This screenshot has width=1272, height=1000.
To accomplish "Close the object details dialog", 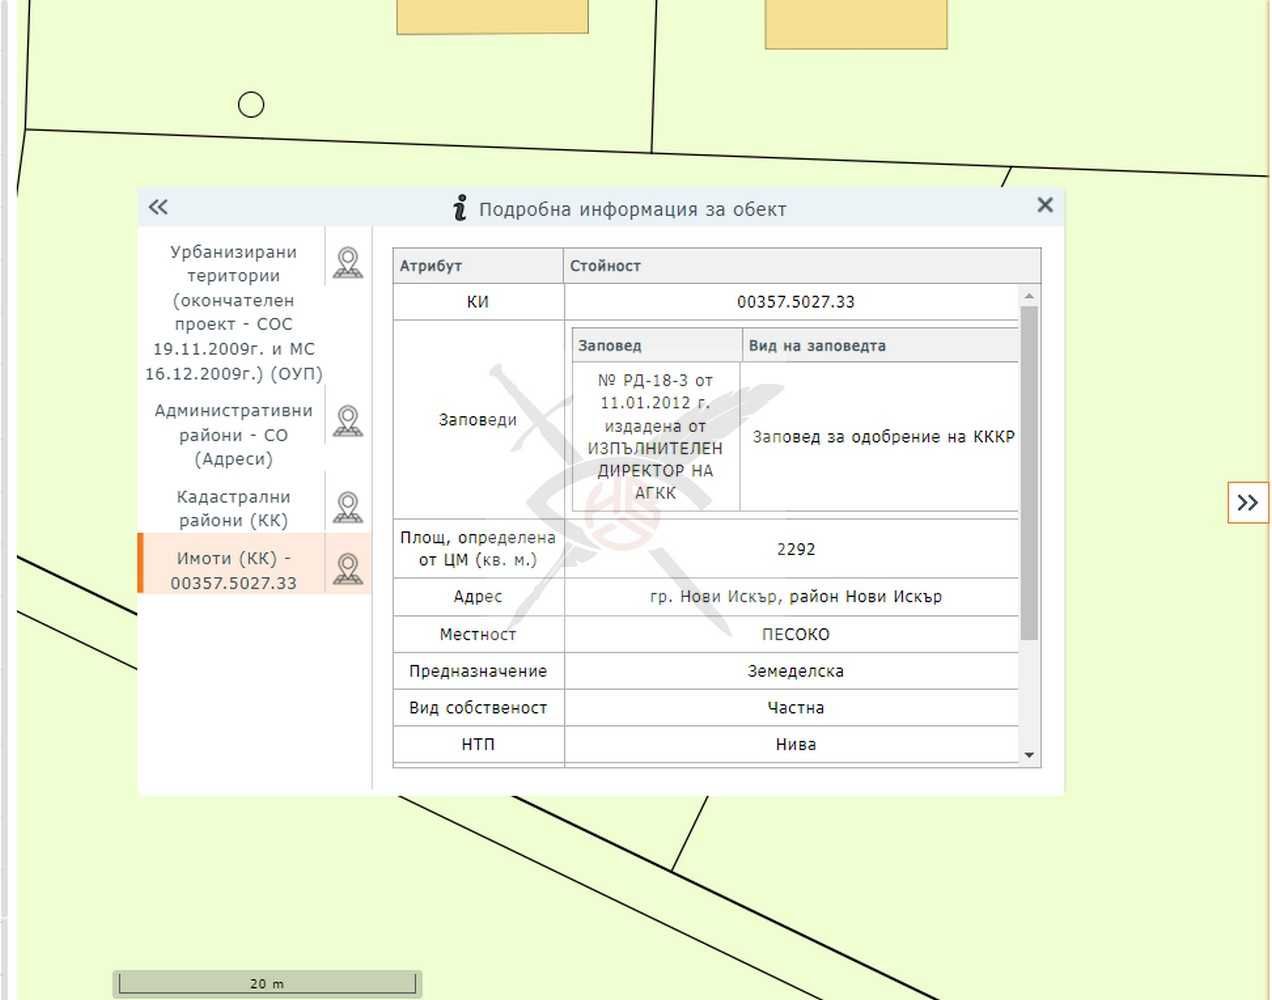I will click(x=1045, y=205).
